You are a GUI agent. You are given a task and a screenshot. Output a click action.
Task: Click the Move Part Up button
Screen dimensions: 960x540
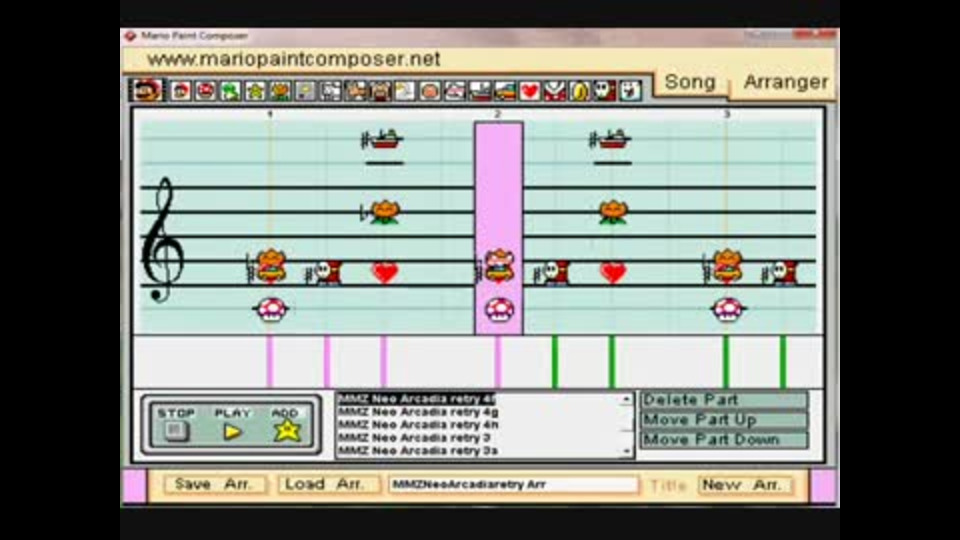(x=724, y=420)
